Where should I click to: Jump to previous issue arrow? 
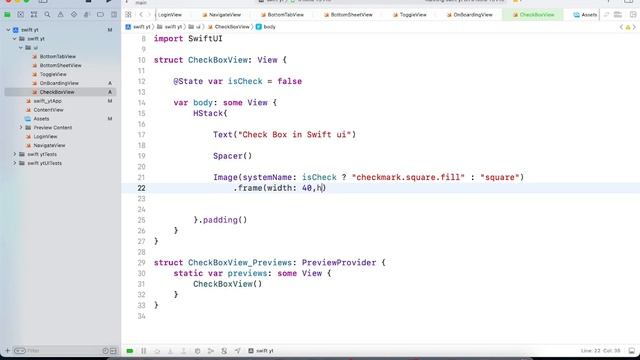click(x=621, y=27)
